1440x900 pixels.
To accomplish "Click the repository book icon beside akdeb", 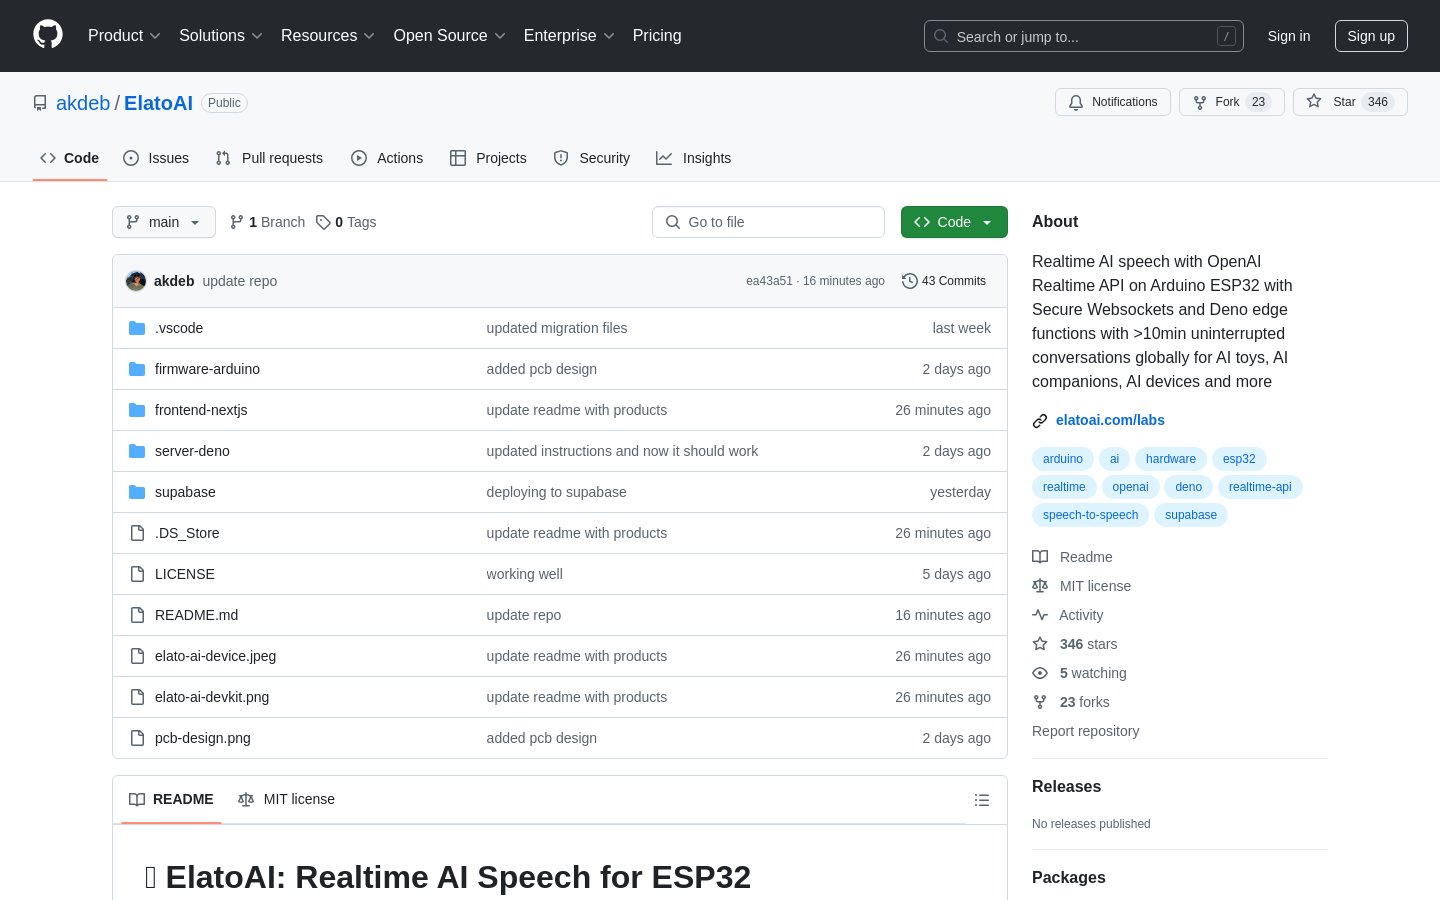I will coord(40,103).
